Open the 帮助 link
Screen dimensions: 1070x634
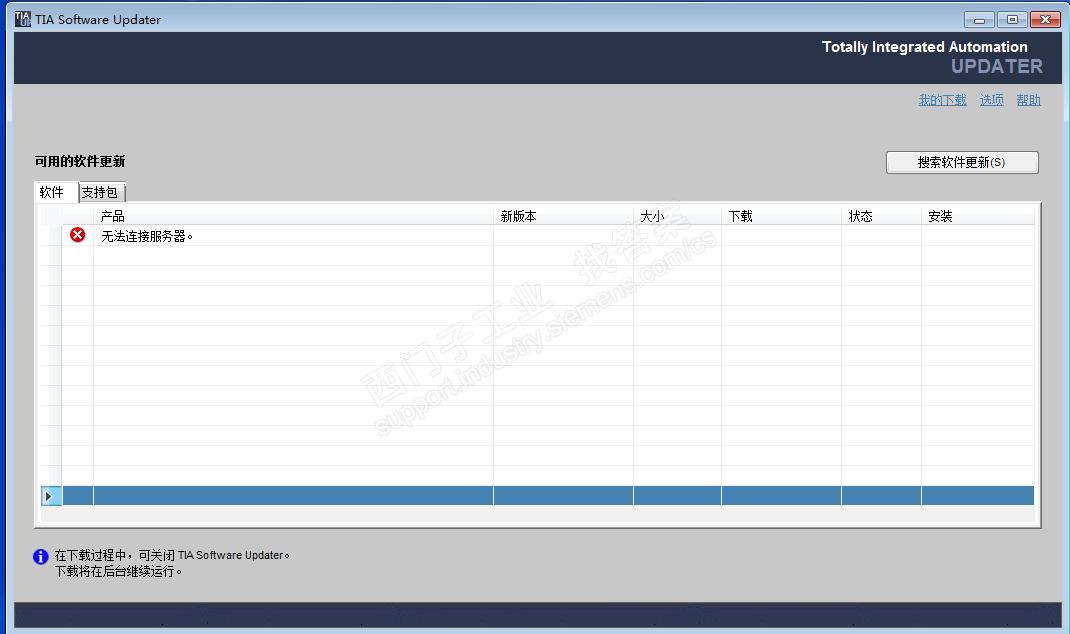point(1028,100)
